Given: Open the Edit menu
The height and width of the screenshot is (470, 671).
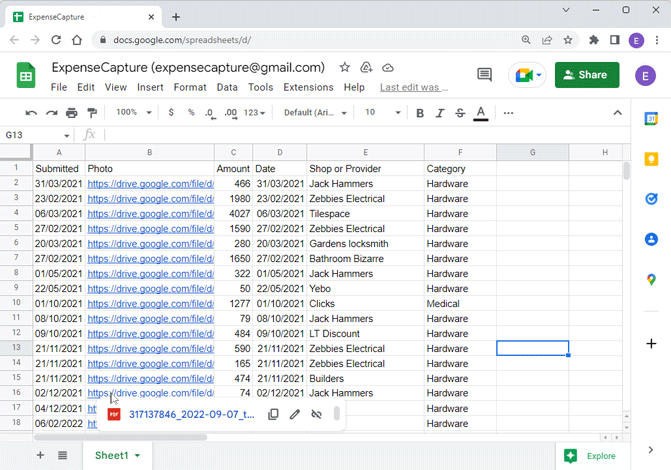Looking at the screenshot, I should pos(86,87).
